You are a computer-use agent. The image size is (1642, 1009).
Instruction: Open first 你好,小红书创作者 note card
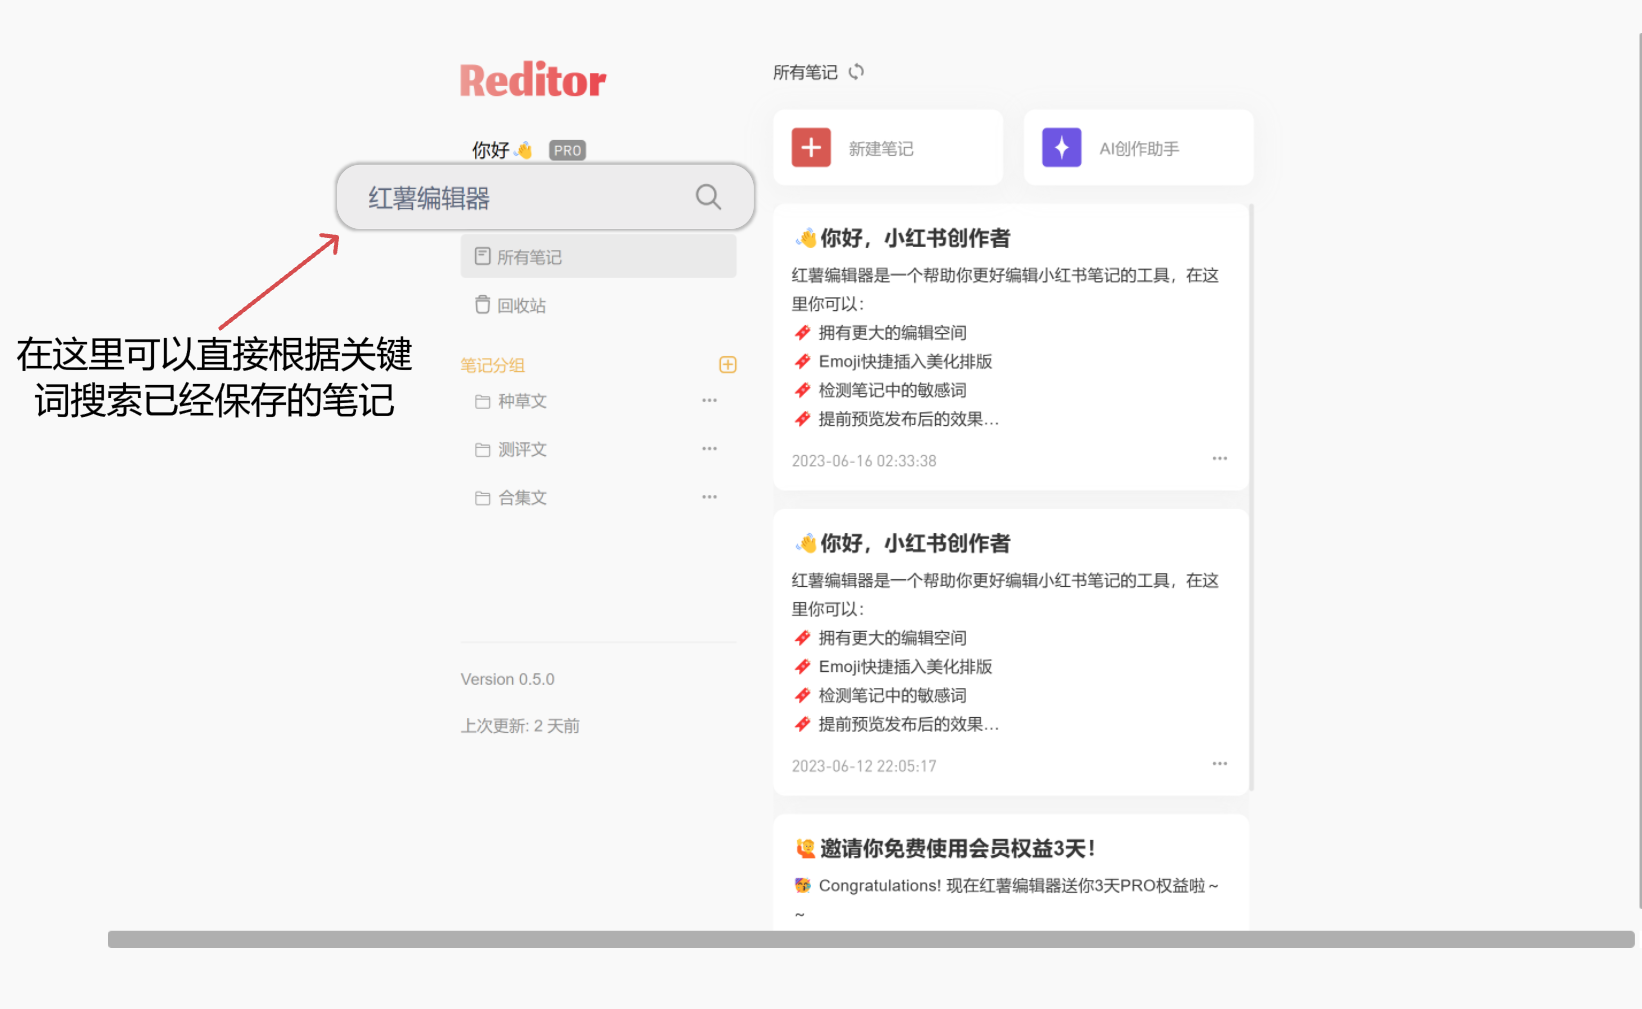coord(1011,347)
